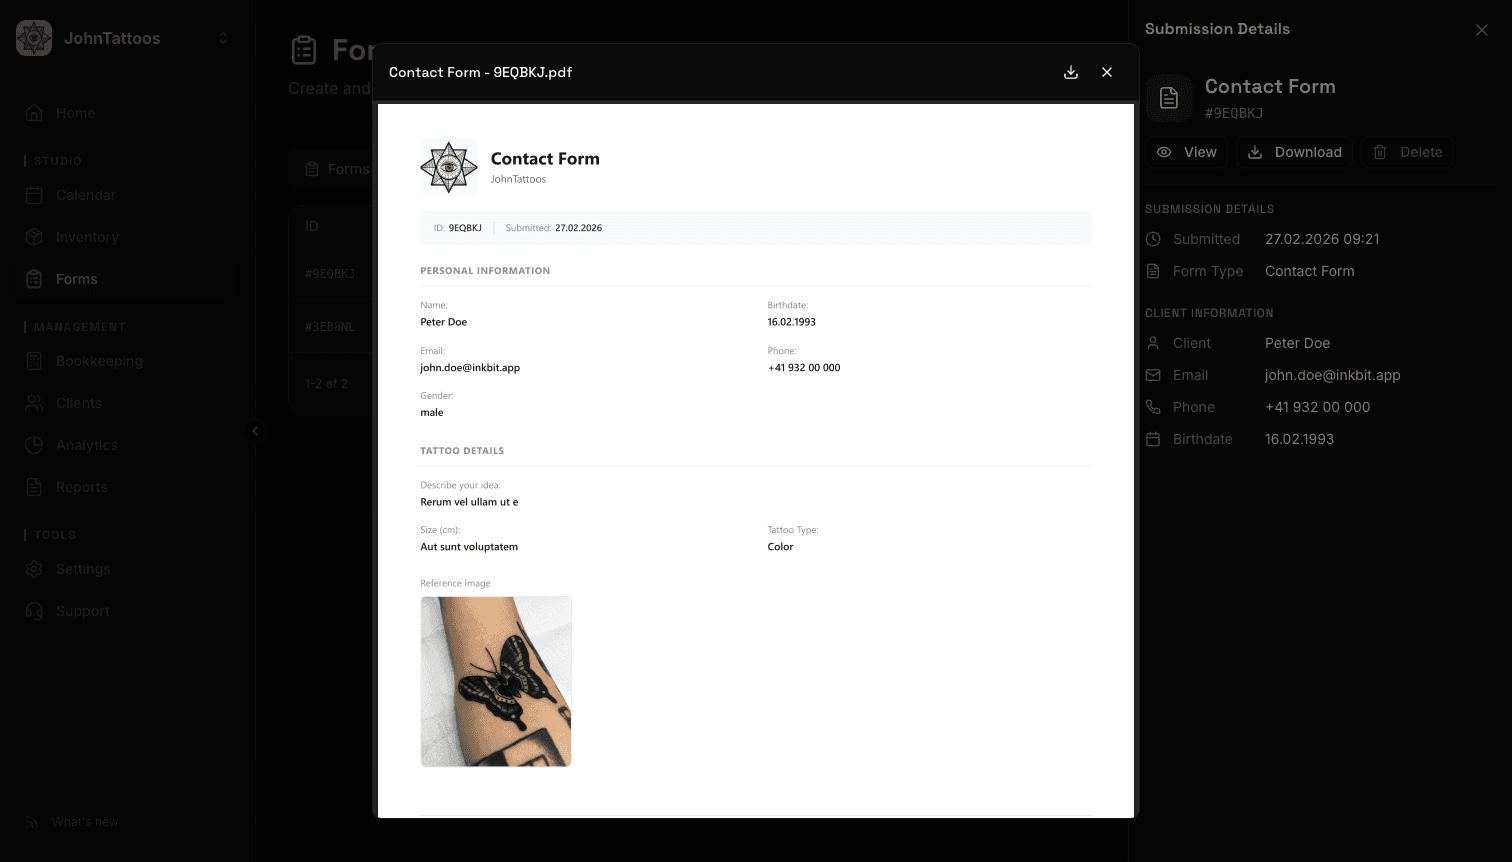Viewport: 1512px width, 862px height.
Task: Select the Forms clipboard icon in sidebar
Action: point(34,279)
